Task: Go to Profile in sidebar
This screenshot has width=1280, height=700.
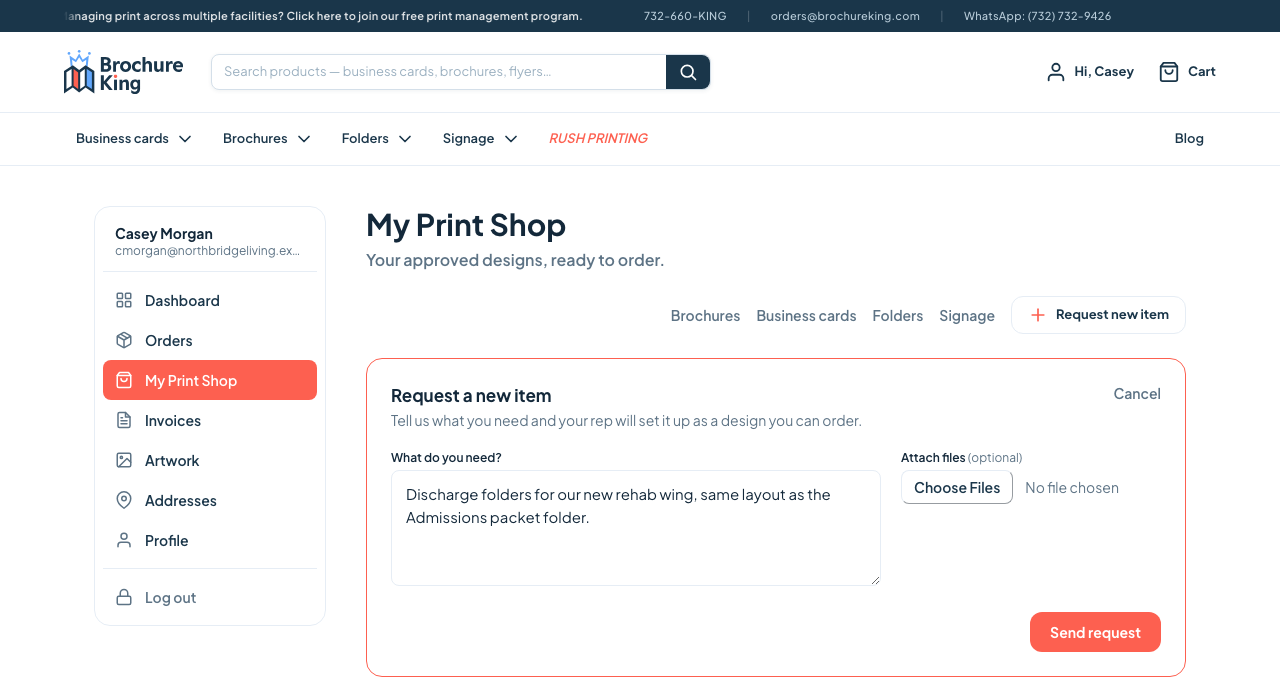Action: pos(210,540)
